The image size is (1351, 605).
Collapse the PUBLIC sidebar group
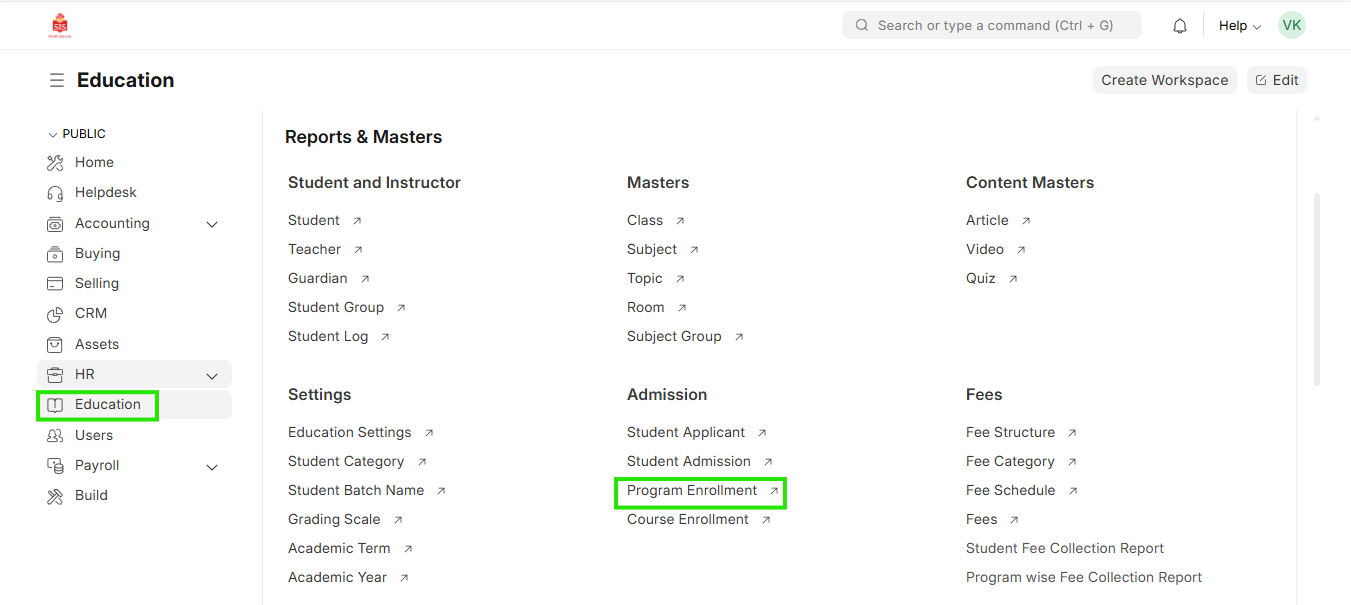(x=53, y=134)
